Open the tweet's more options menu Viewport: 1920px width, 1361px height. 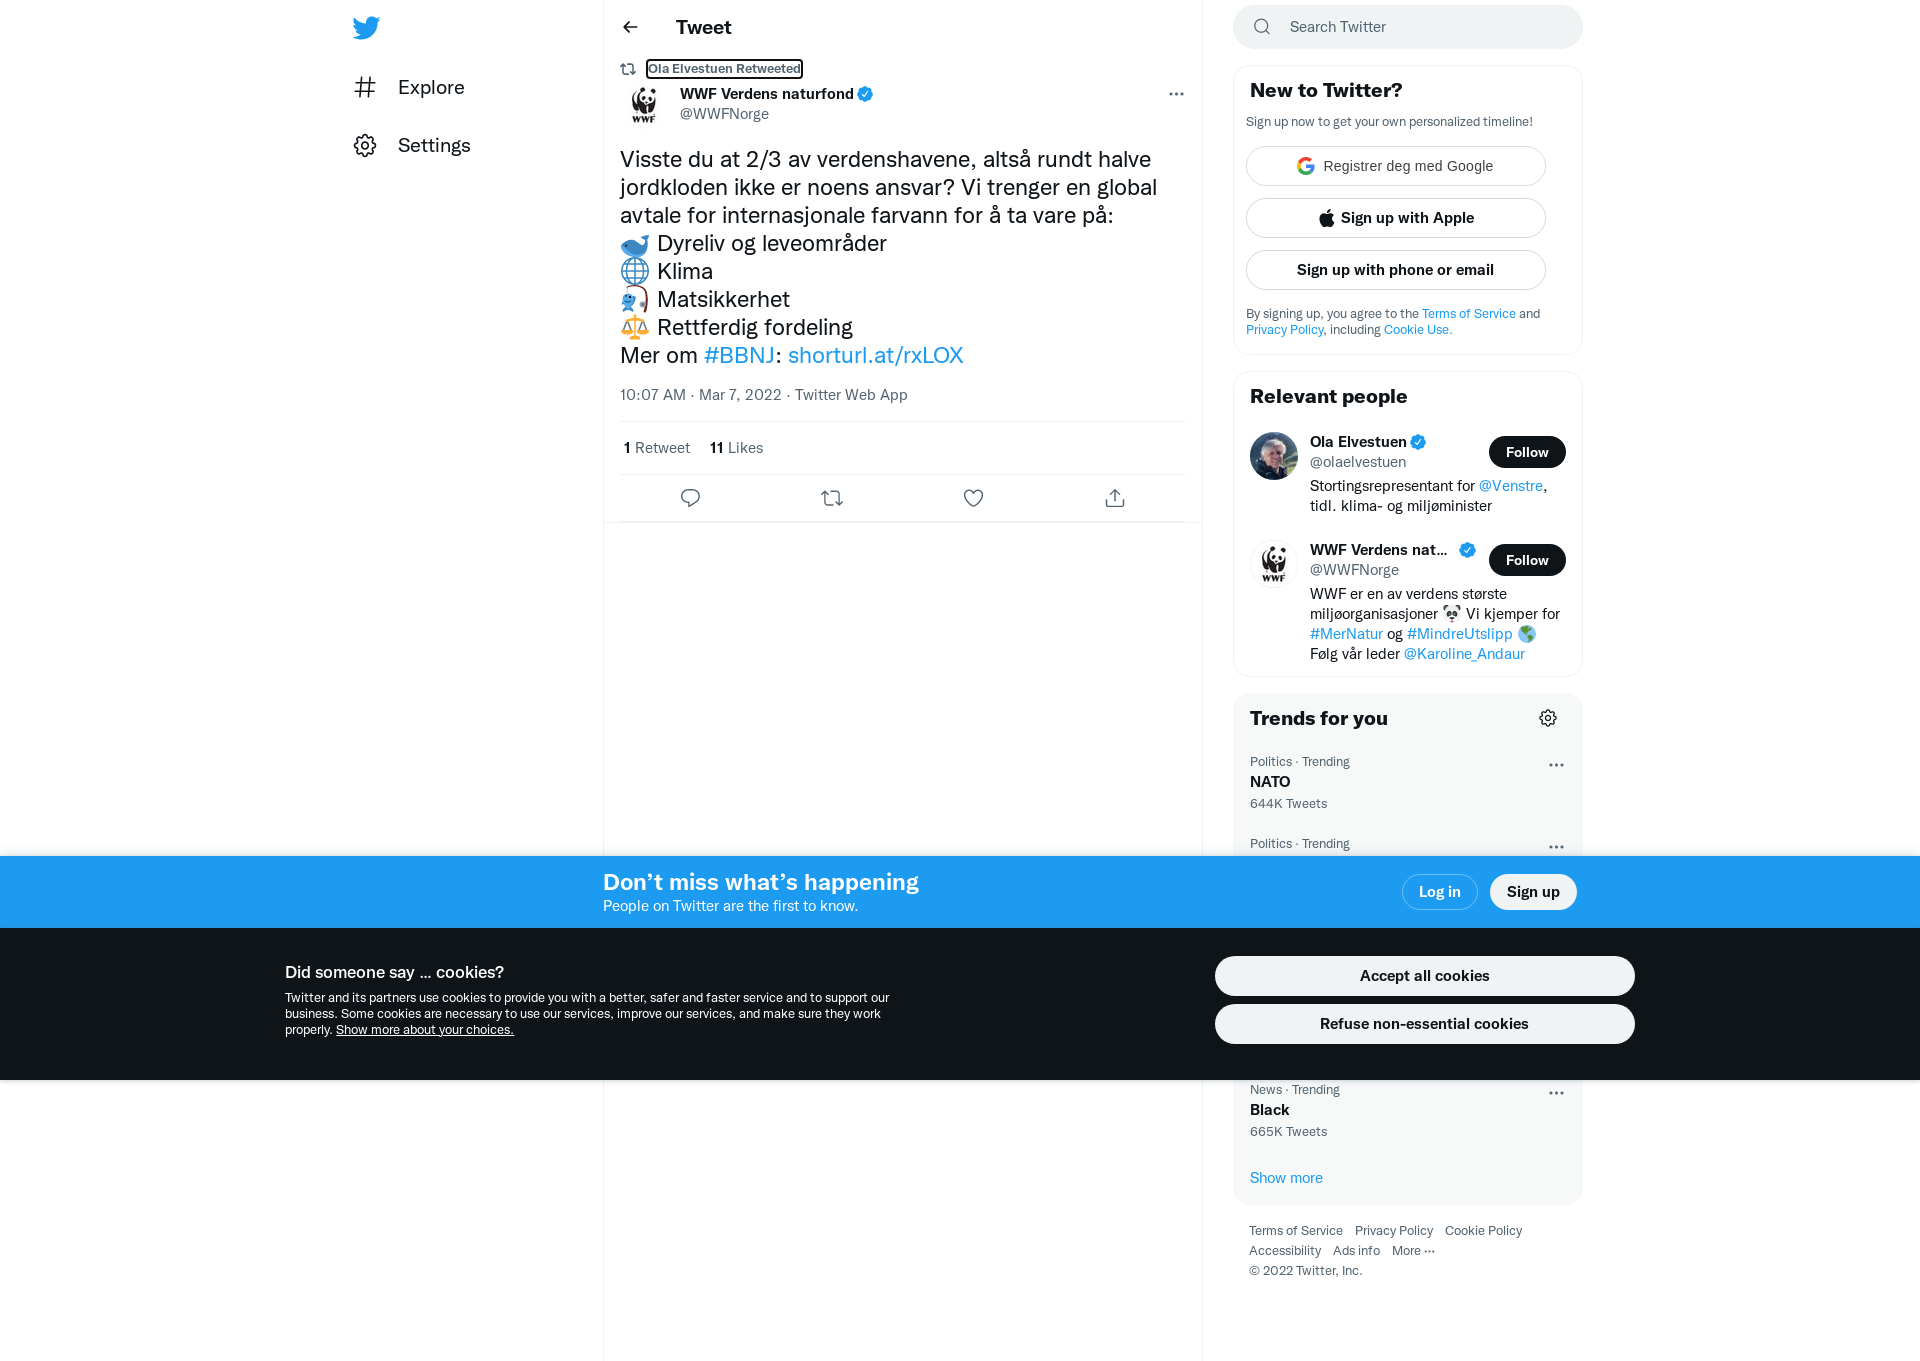point(1176,94)
